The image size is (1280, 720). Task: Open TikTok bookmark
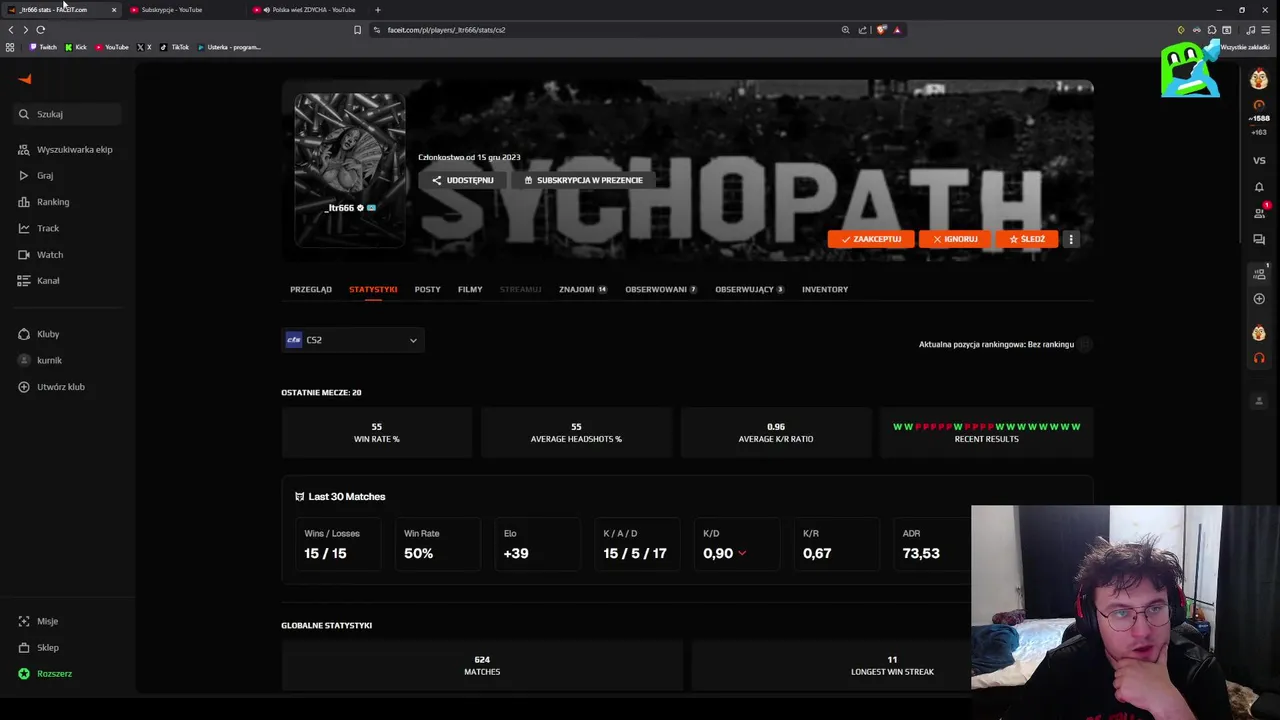point(175,47)
